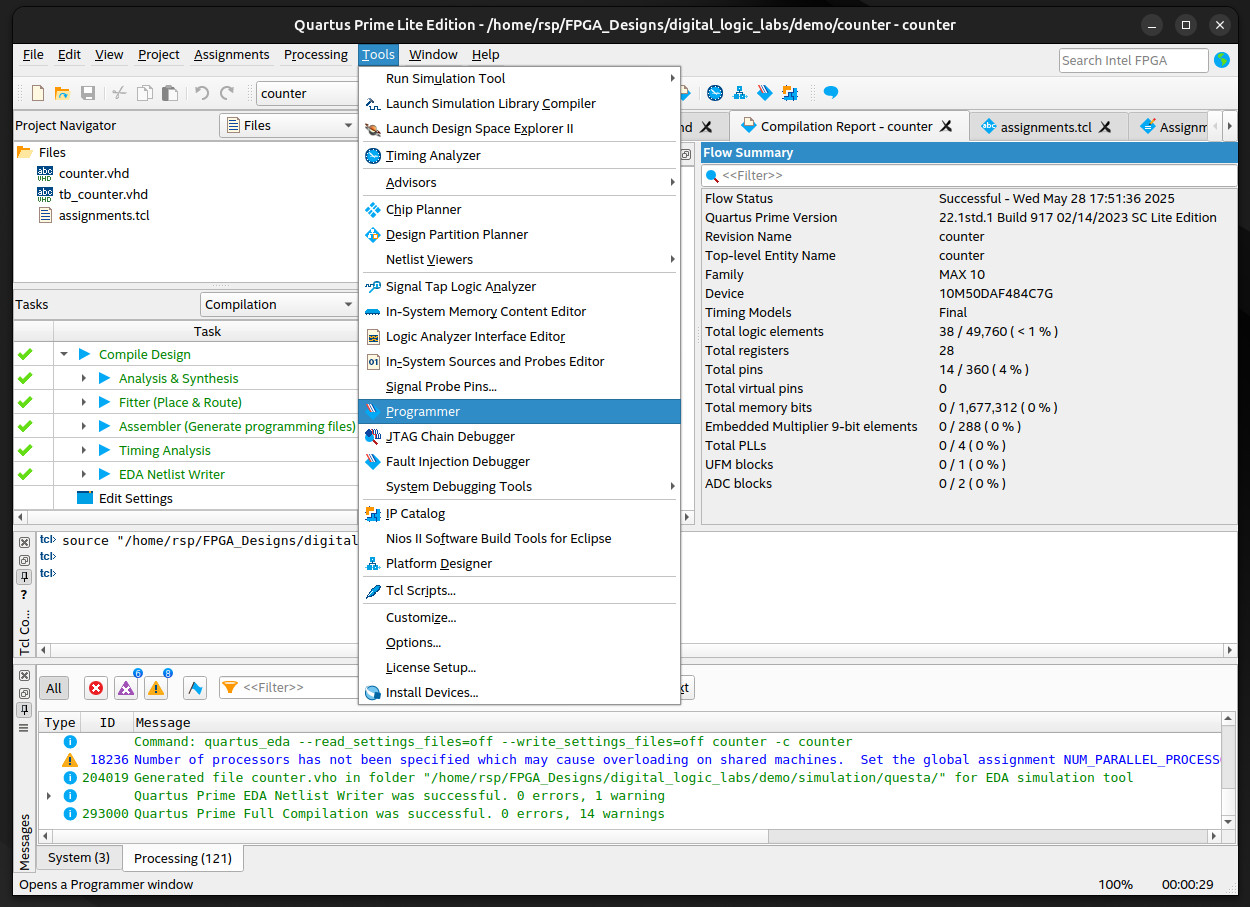Open the Files dropdown in Project Navigator
The width and height of the screenshot is (1250, 907).
pos(288,125)
